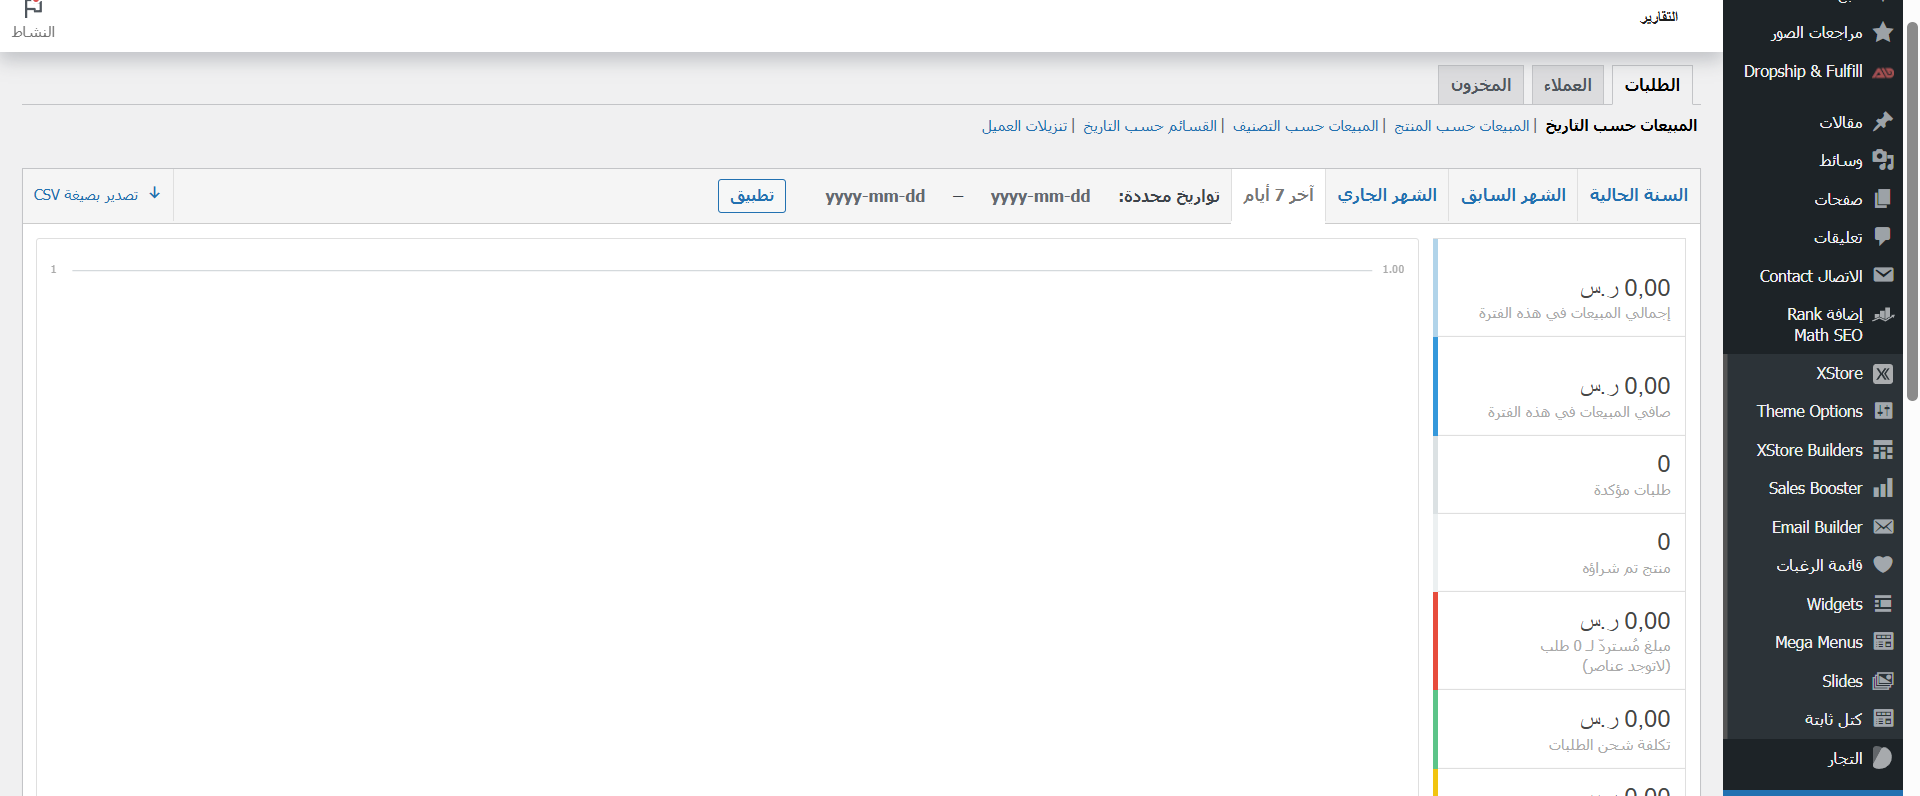The width and height of the screenshot is (1920, 796).
Task: Open the الطلبات reports tab
Action: click(1652, 86)
